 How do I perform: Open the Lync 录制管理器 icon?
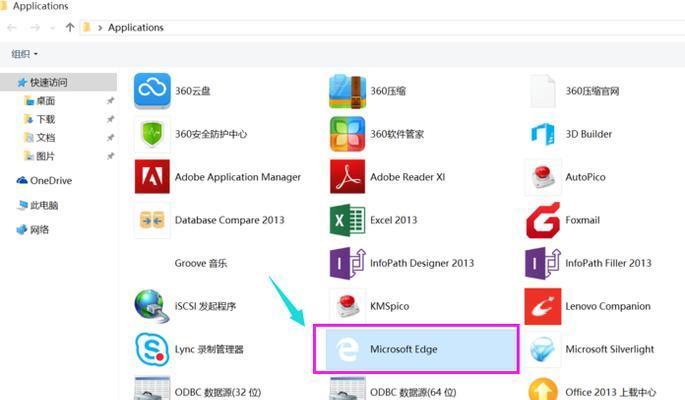click(x=152, y=349)
